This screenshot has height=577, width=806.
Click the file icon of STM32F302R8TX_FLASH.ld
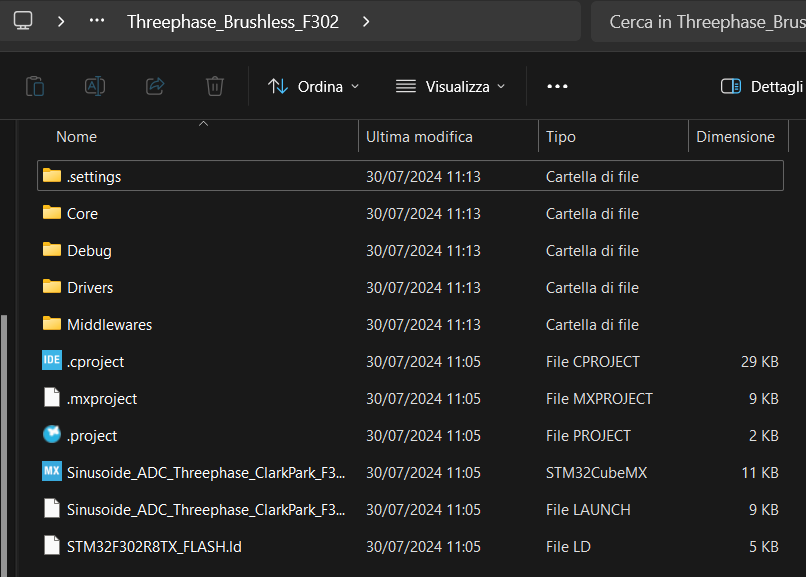(x=52, y=545)
